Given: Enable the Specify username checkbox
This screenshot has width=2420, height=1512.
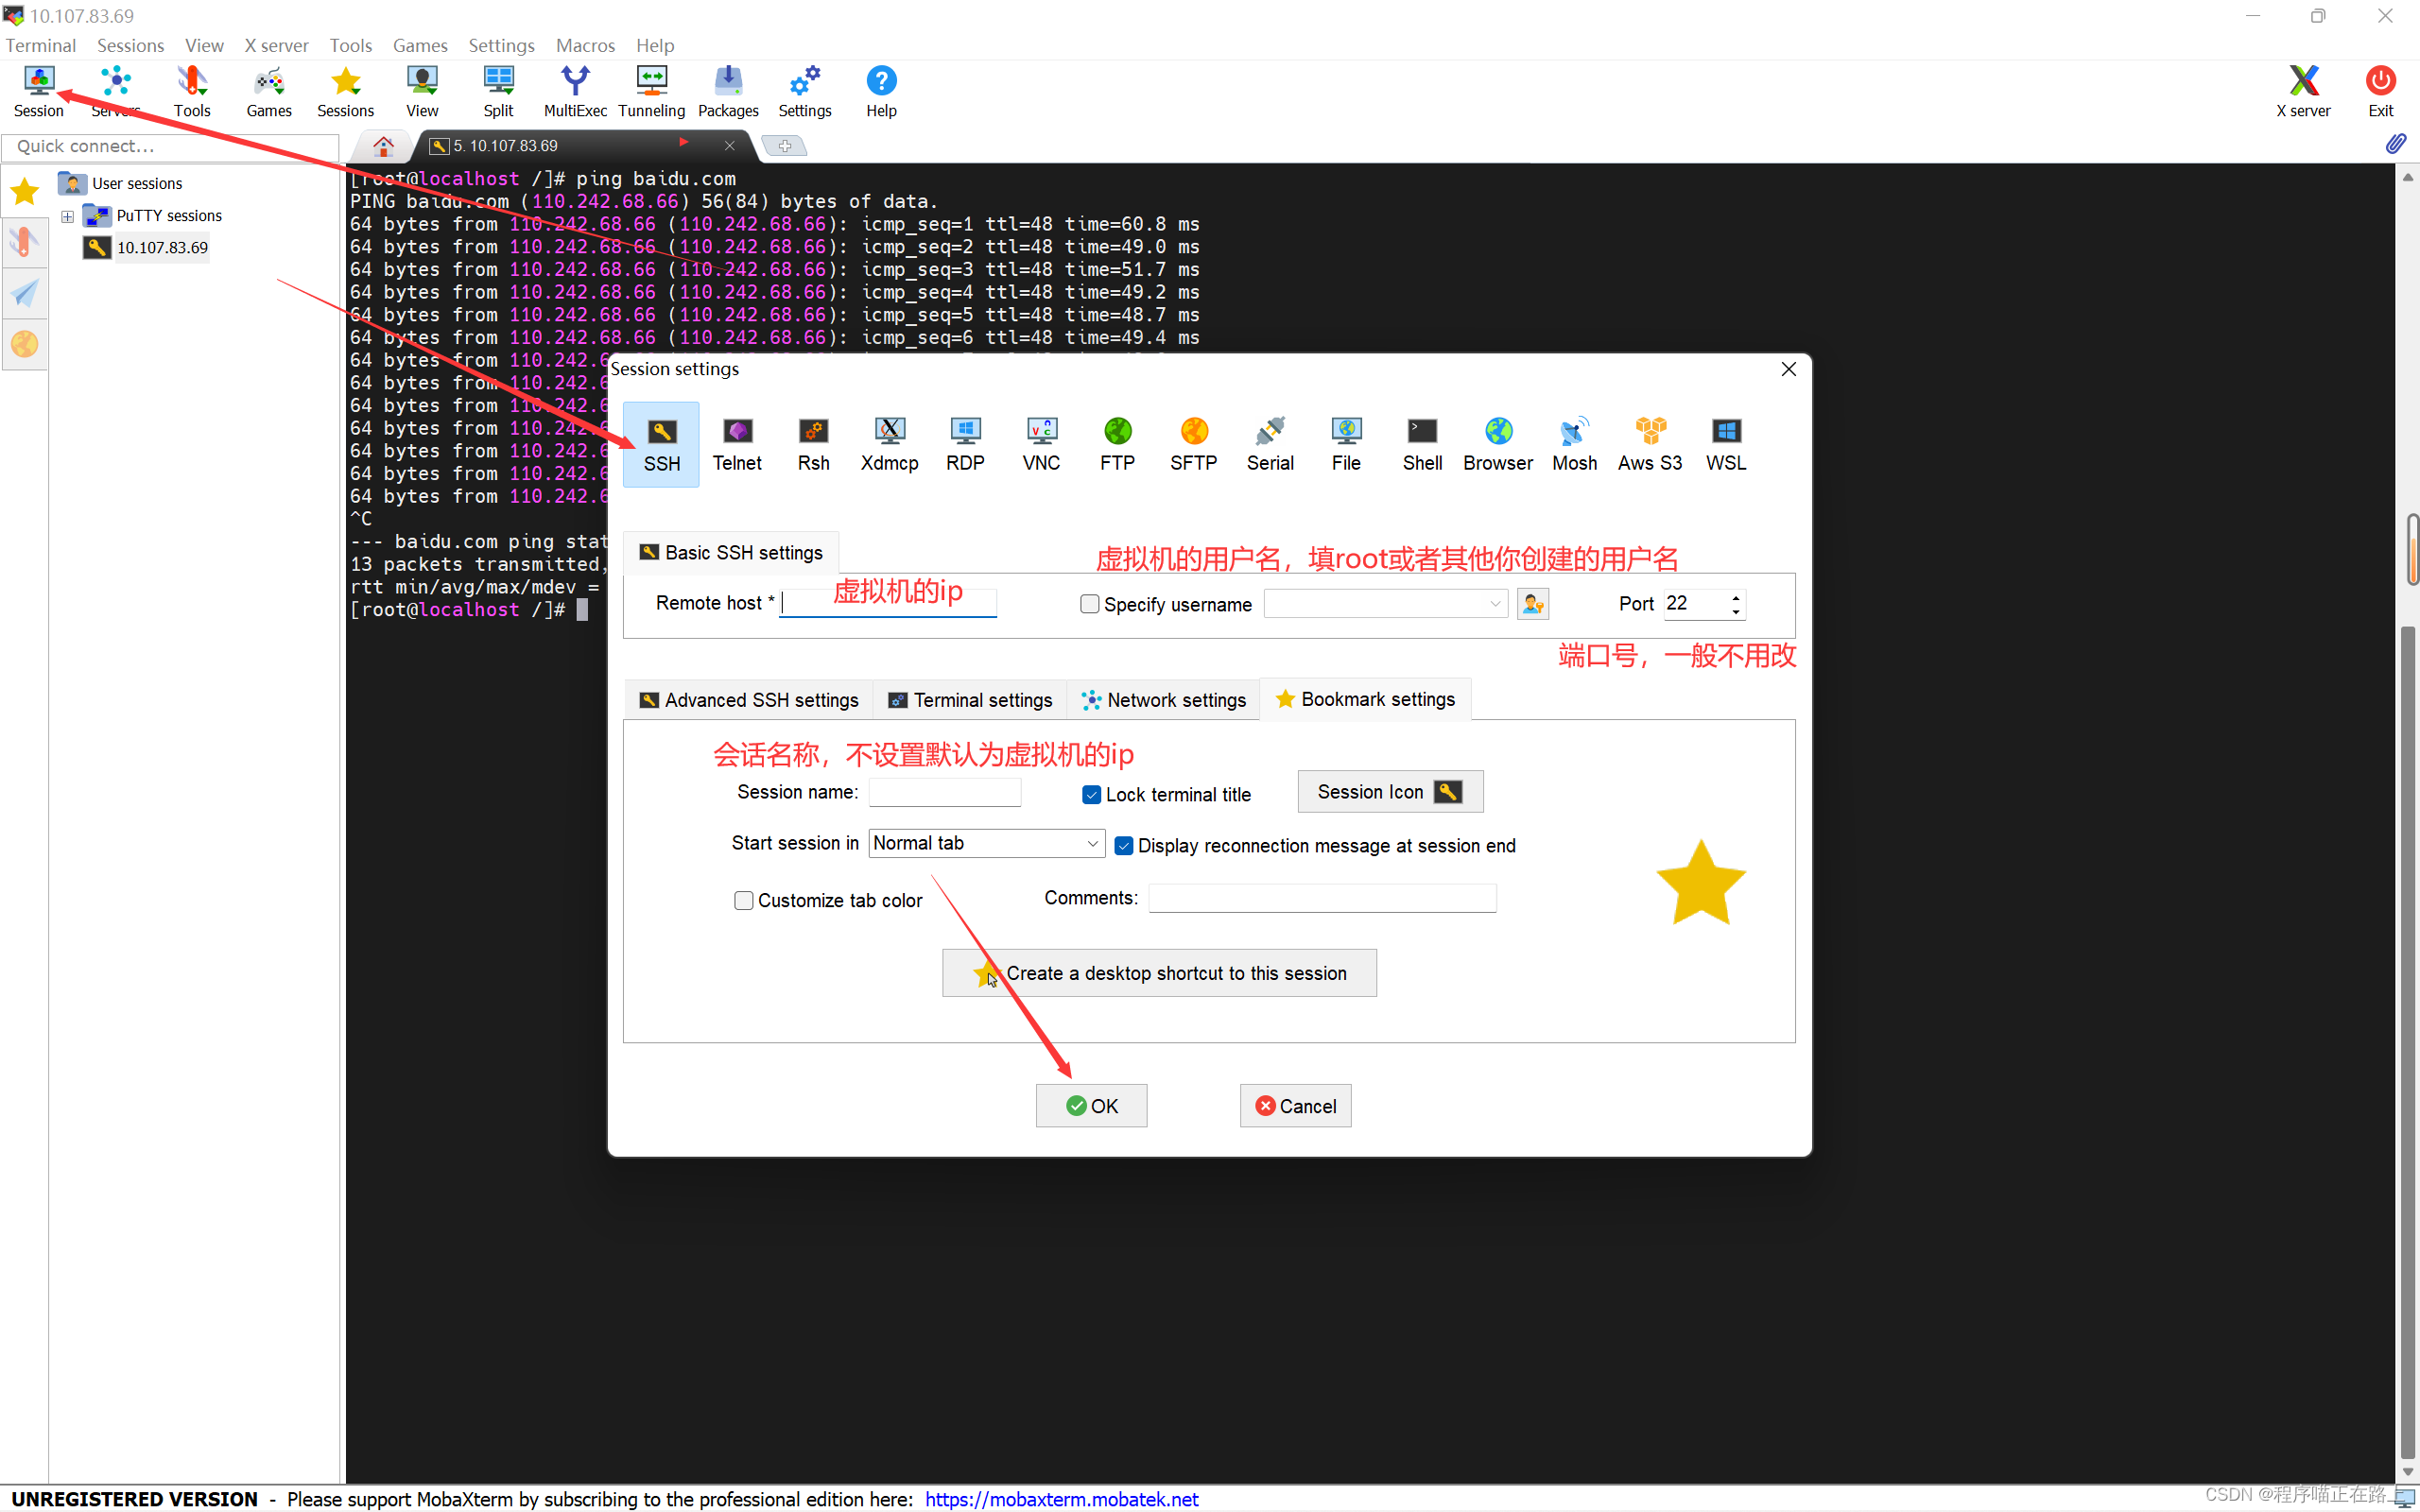Looking at the screenshot, I should [1090, 604].
